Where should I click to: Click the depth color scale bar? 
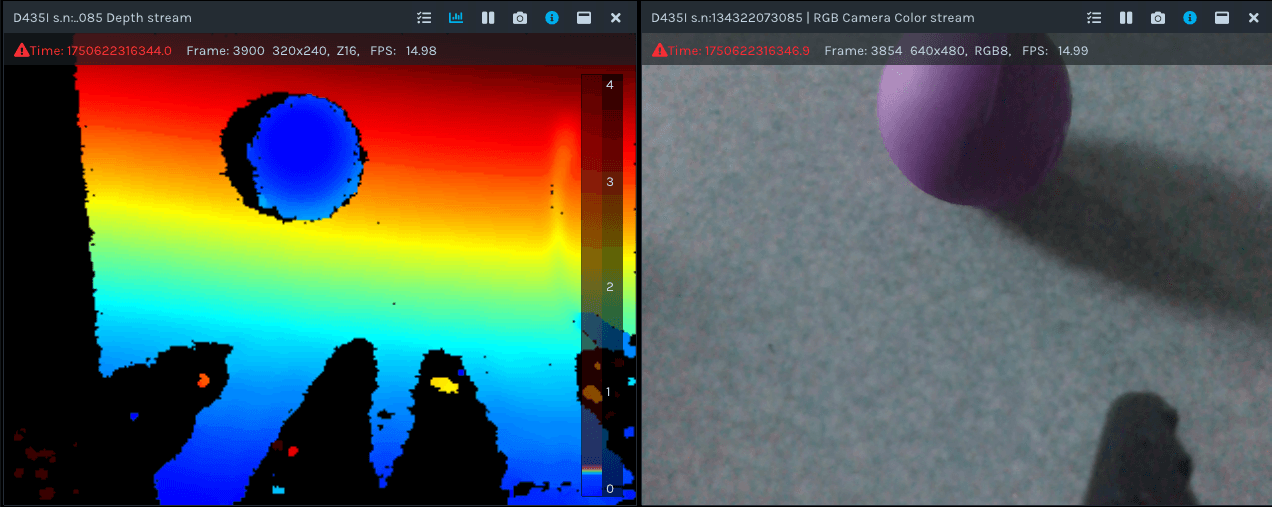(602, 285)
